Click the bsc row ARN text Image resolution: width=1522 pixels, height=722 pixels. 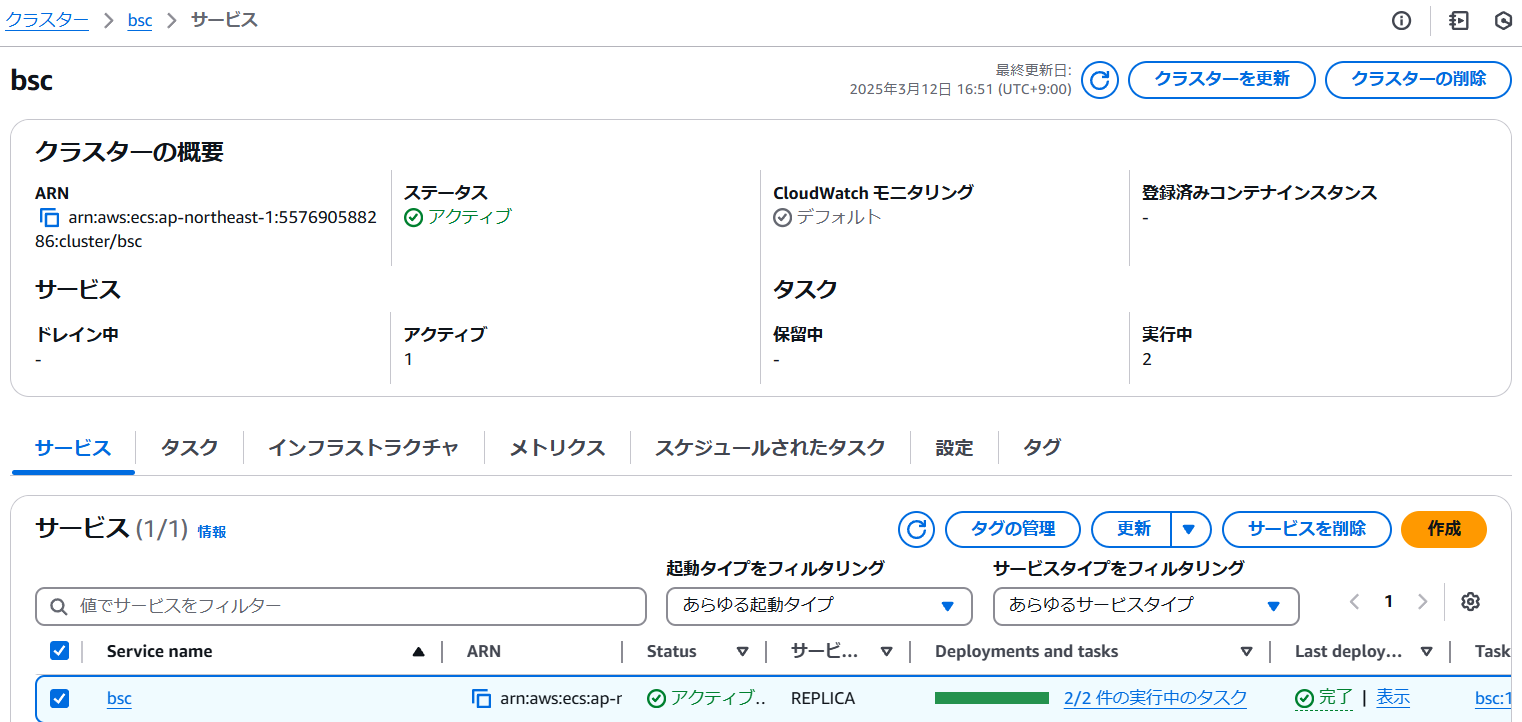click(x=561, y=698)
